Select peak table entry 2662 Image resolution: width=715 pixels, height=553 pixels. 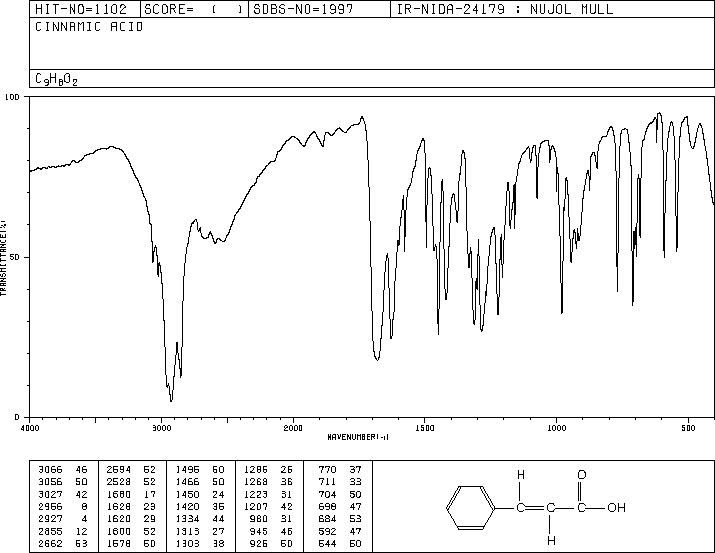[50, 543]
